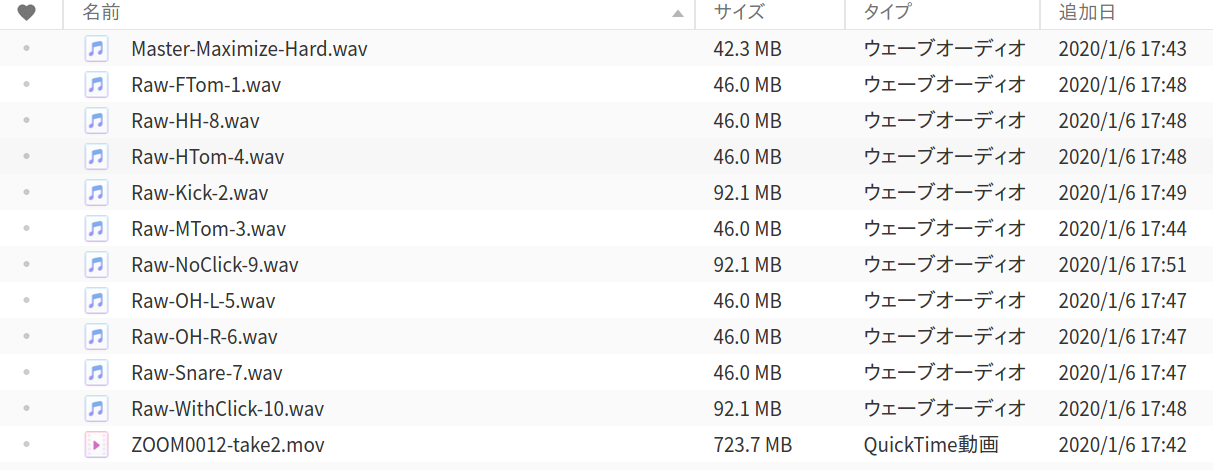Click the music note icon for Raw-FTom-1.wav
Screen dimensions: 1213x470
96,85
